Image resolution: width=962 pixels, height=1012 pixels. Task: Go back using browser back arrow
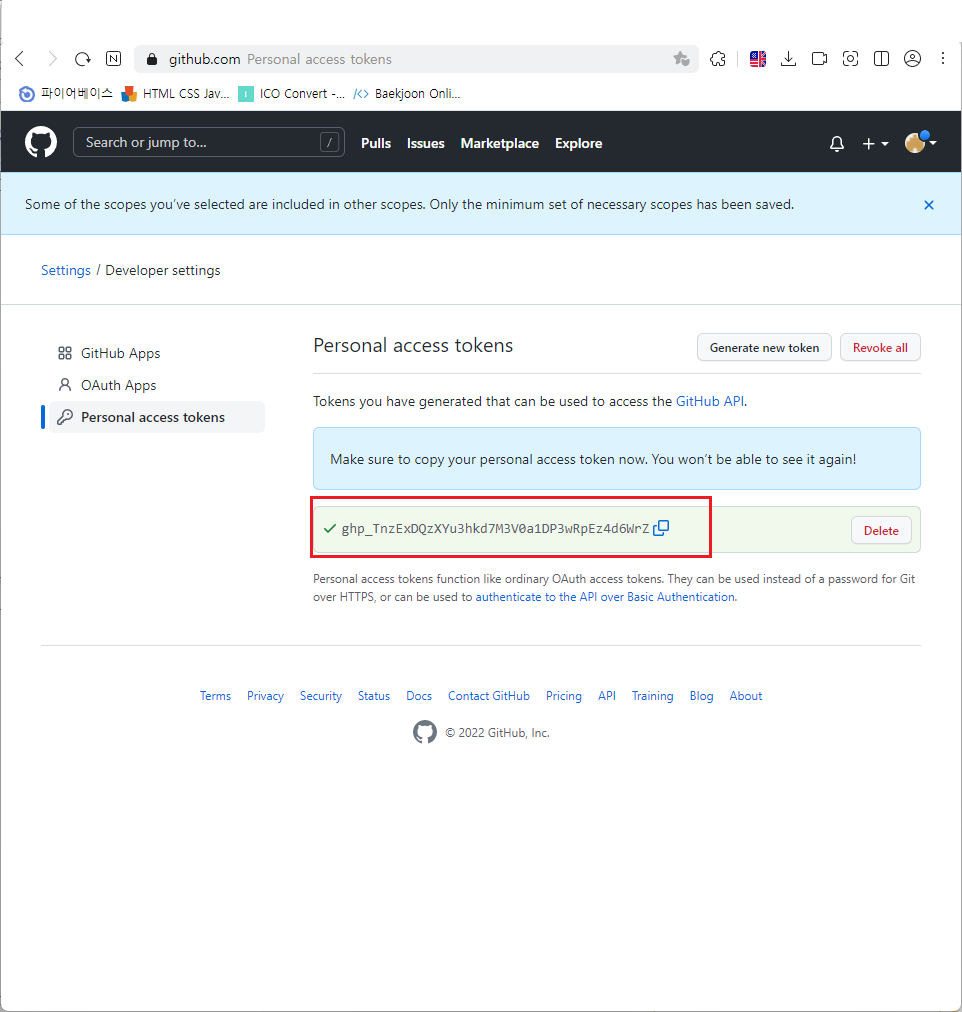[x=20, y=59]
